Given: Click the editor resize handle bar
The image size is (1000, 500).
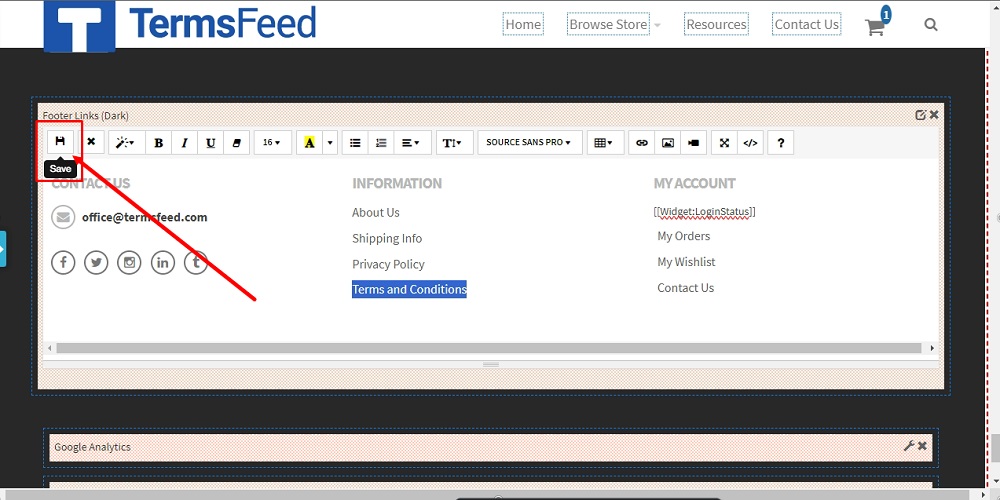Looking at the screenshot, I should point(490,364).
